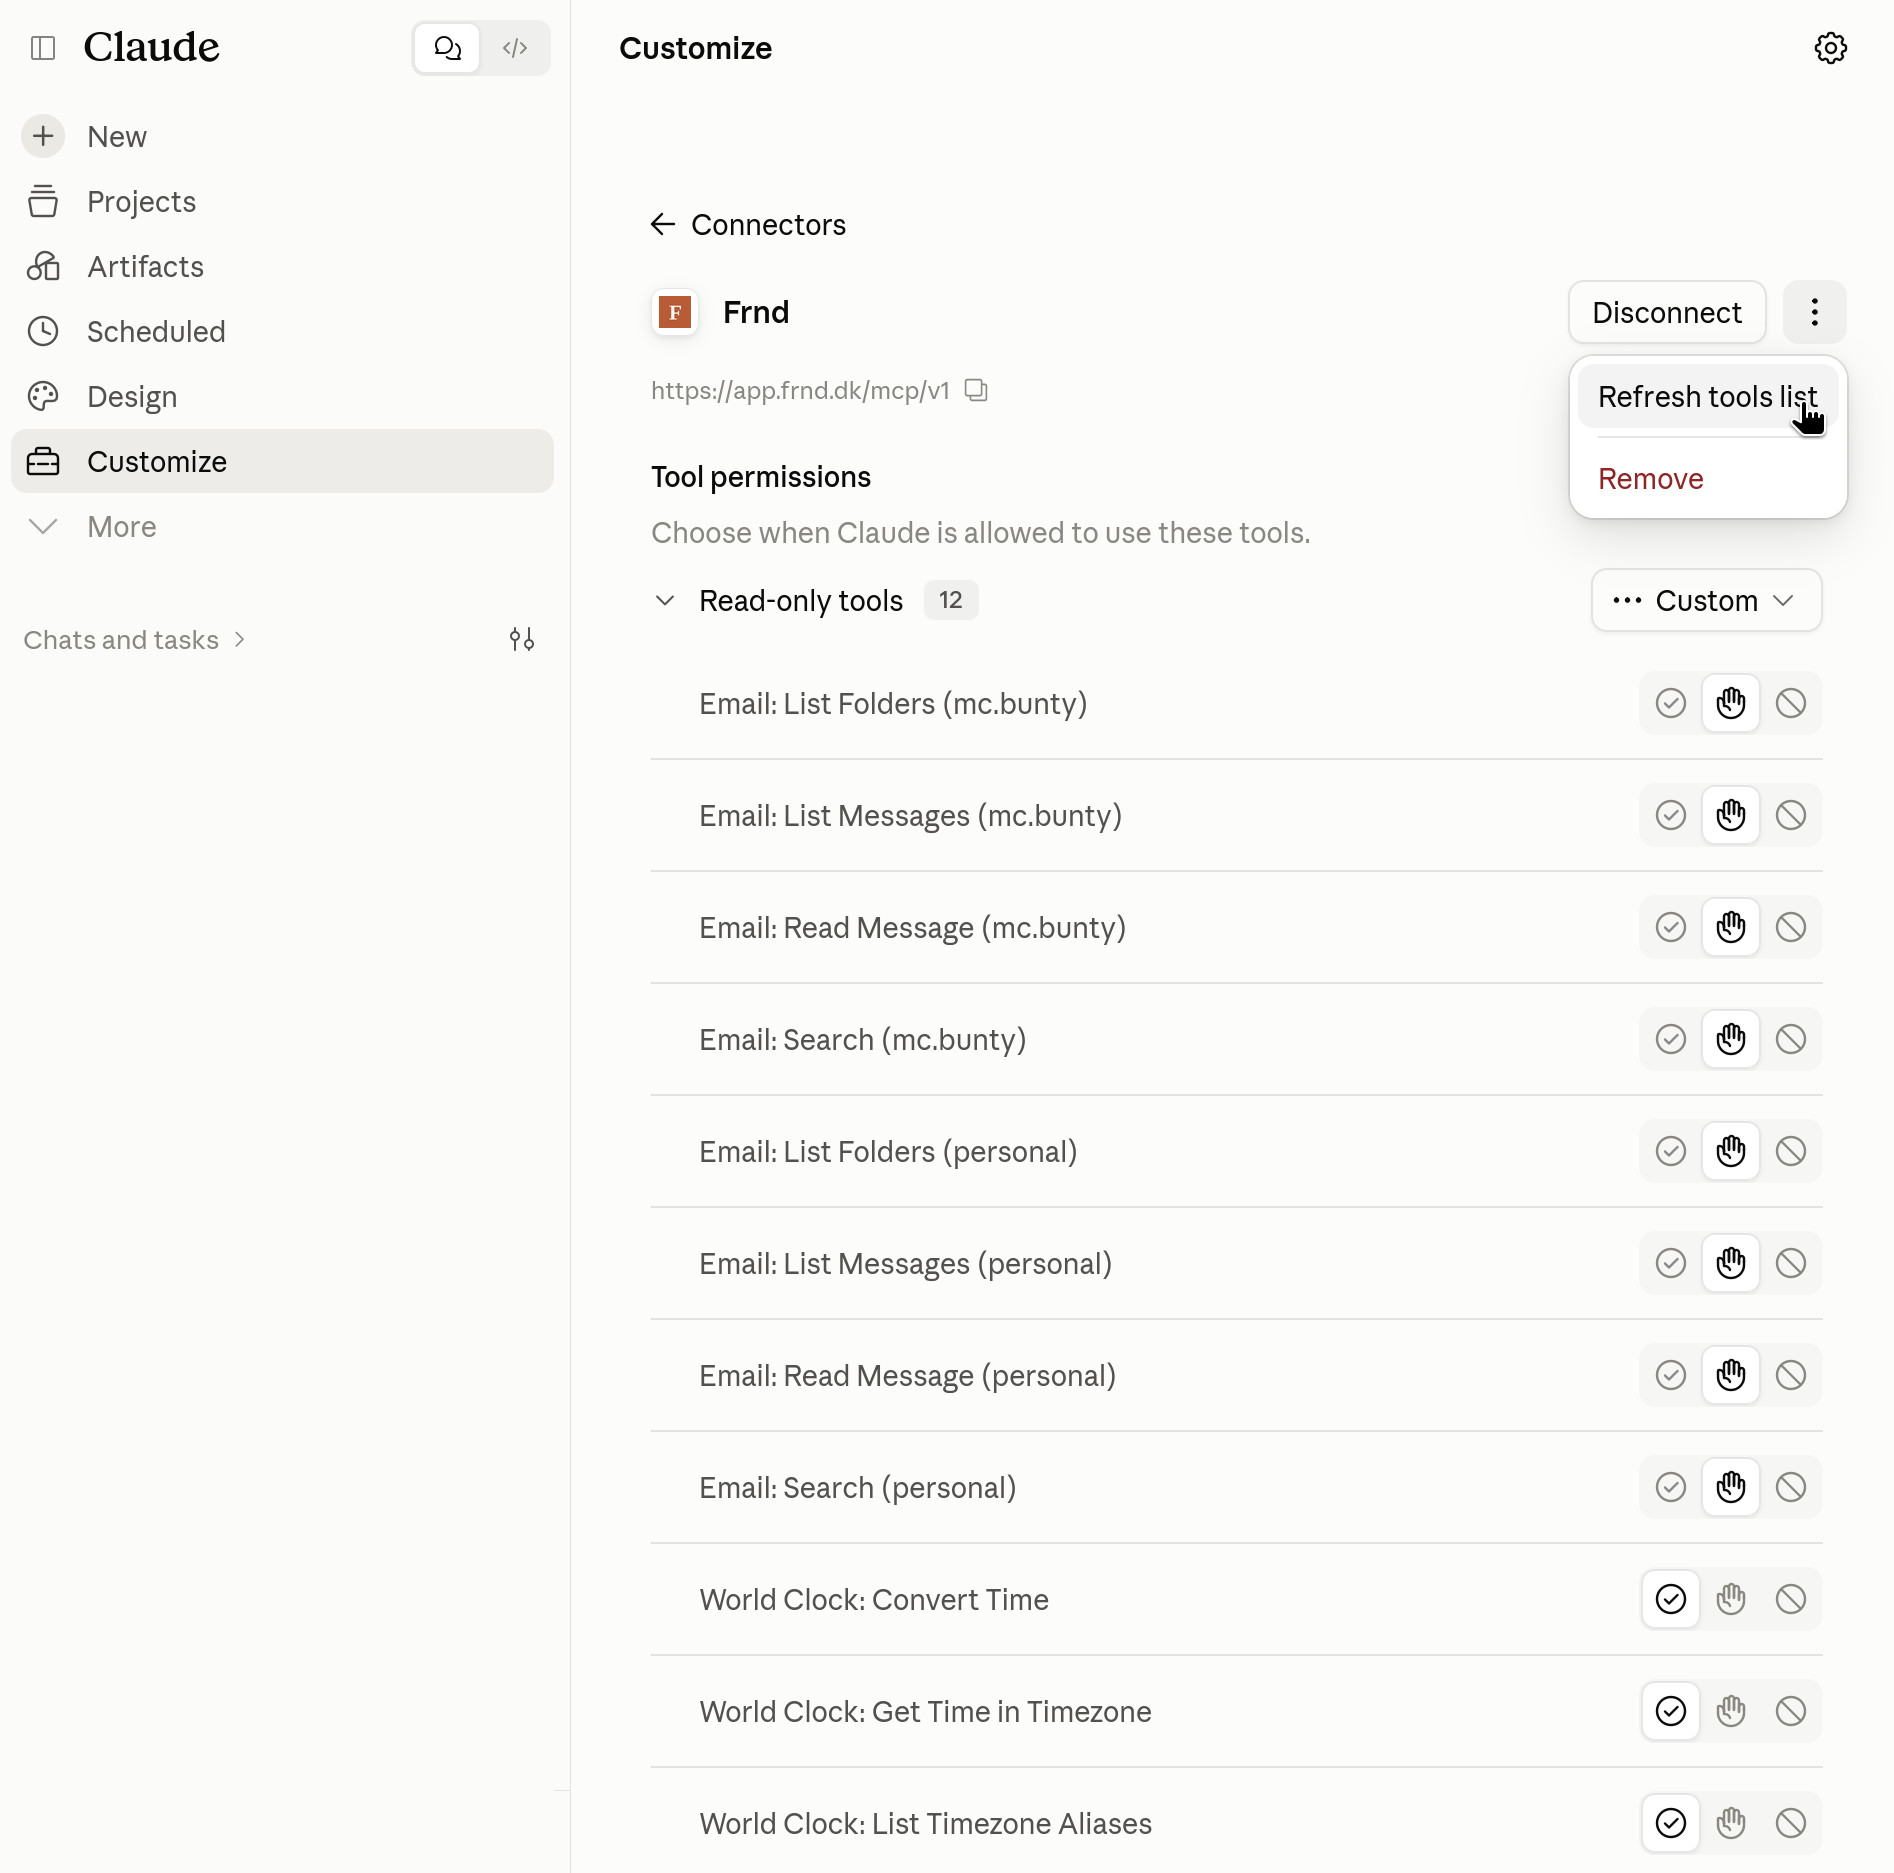1894x1873 pixels.
Task: Set Email: List Messages (mc.bunty) to ask
Action: [1730, 815]
